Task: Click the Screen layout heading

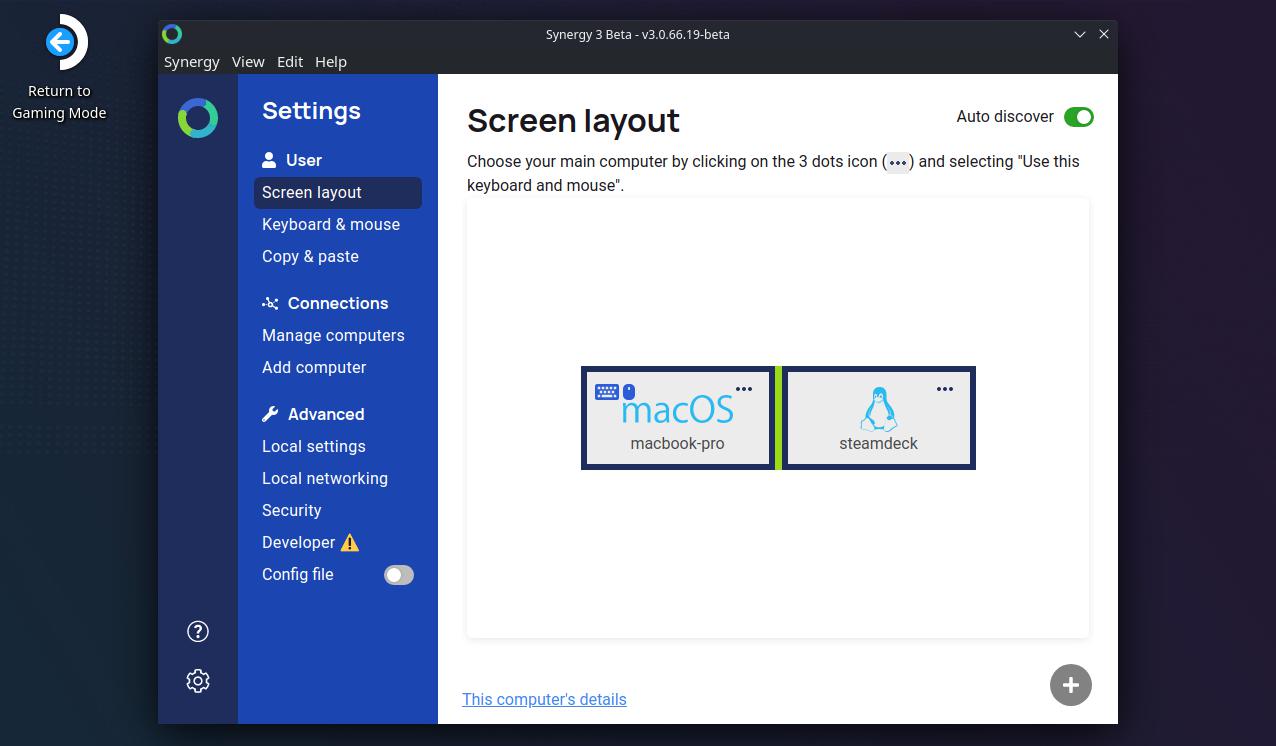Action: pyautogui.click(x=573, y=120)
